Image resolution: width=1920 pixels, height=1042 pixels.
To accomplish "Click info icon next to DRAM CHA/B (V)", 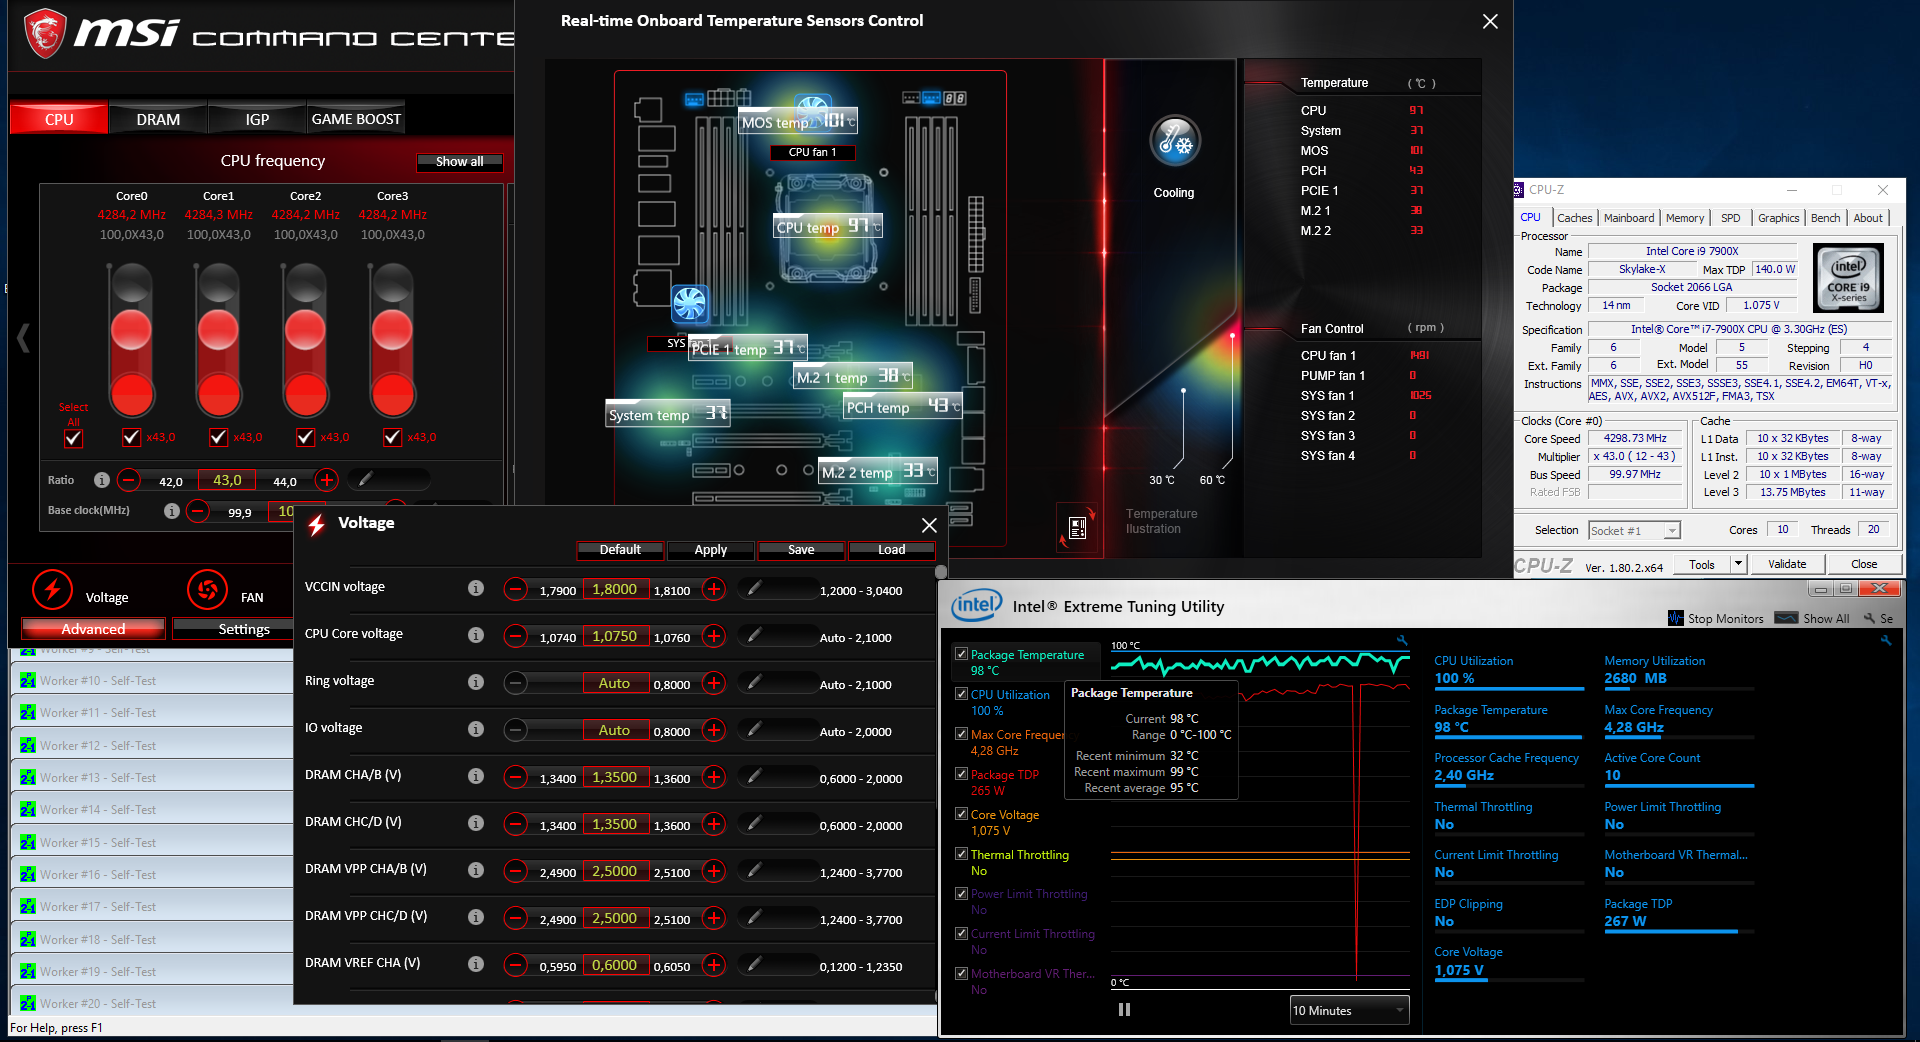I will 476,776.
